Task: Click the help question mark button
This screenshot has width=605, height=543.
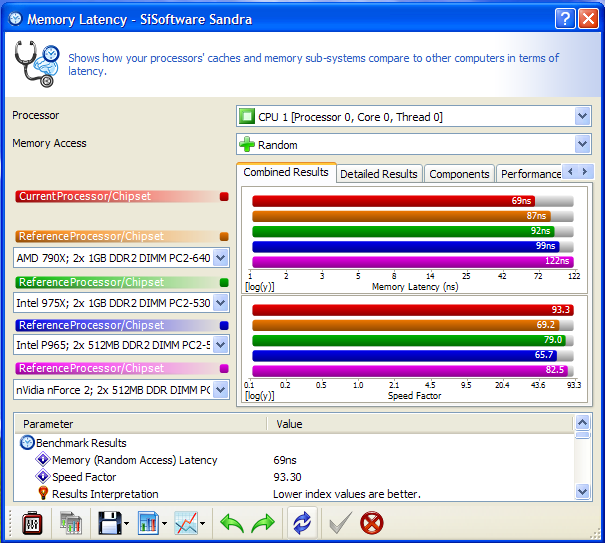Action: pos(565,19)
